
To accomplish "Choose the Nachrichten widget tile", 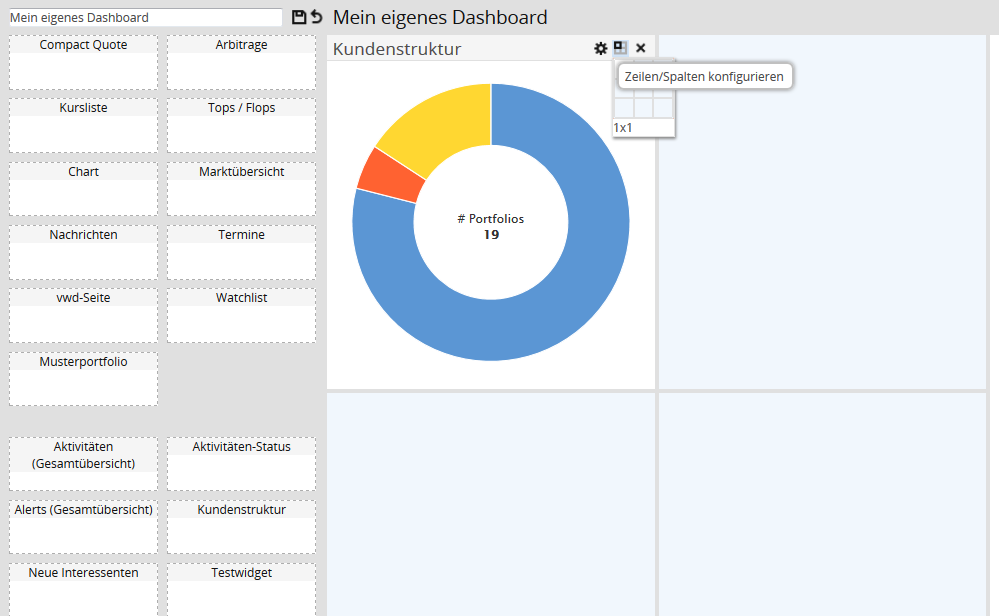I will coord(83,252).
